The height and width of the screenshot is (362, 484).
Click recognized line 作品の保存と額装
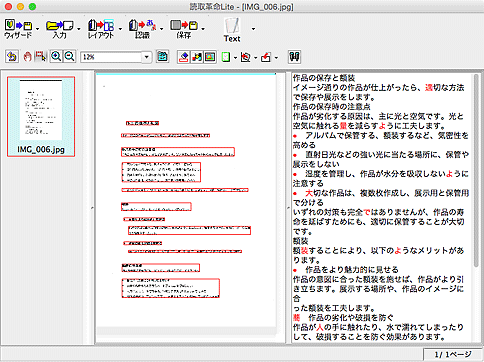point(324,78)
